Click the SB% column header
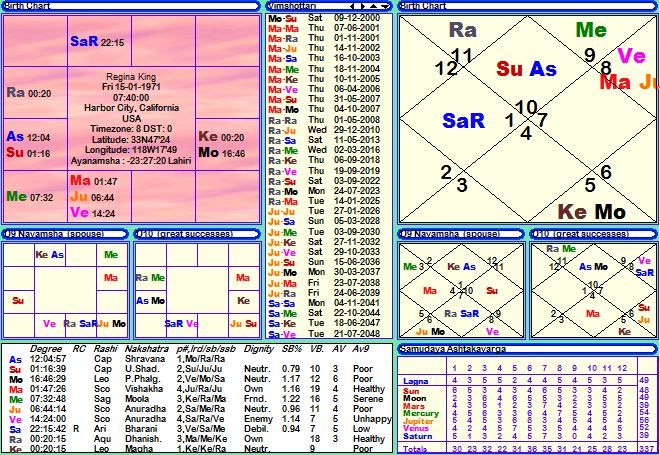This screenshot has height=455, width=660. 293,349
